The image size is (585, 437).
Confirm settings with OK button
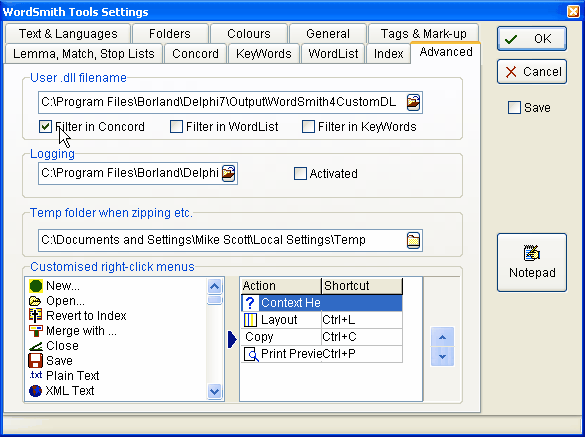pyautogui.click(x=532, y=39)
